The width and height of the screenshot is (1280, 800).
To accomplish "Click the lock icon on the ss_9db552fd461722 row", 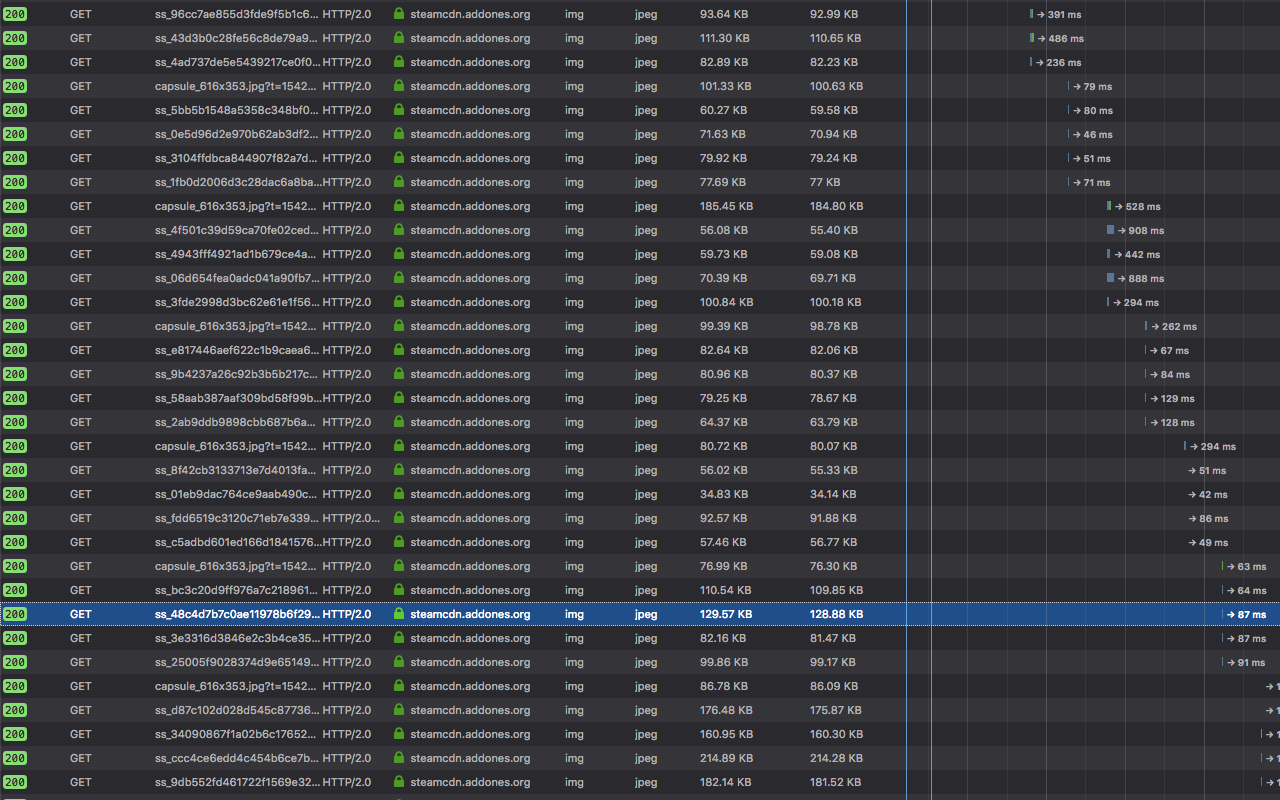I will pyautogui.click(x=397, y=782).
